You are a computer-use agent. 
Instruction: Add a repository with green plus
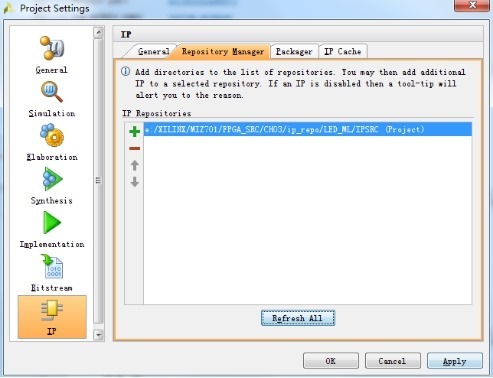[x=135, y=131]
